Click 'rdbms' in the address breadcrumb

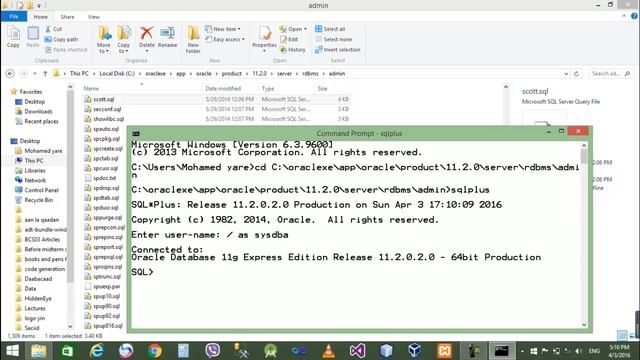[x=310, y=74]
